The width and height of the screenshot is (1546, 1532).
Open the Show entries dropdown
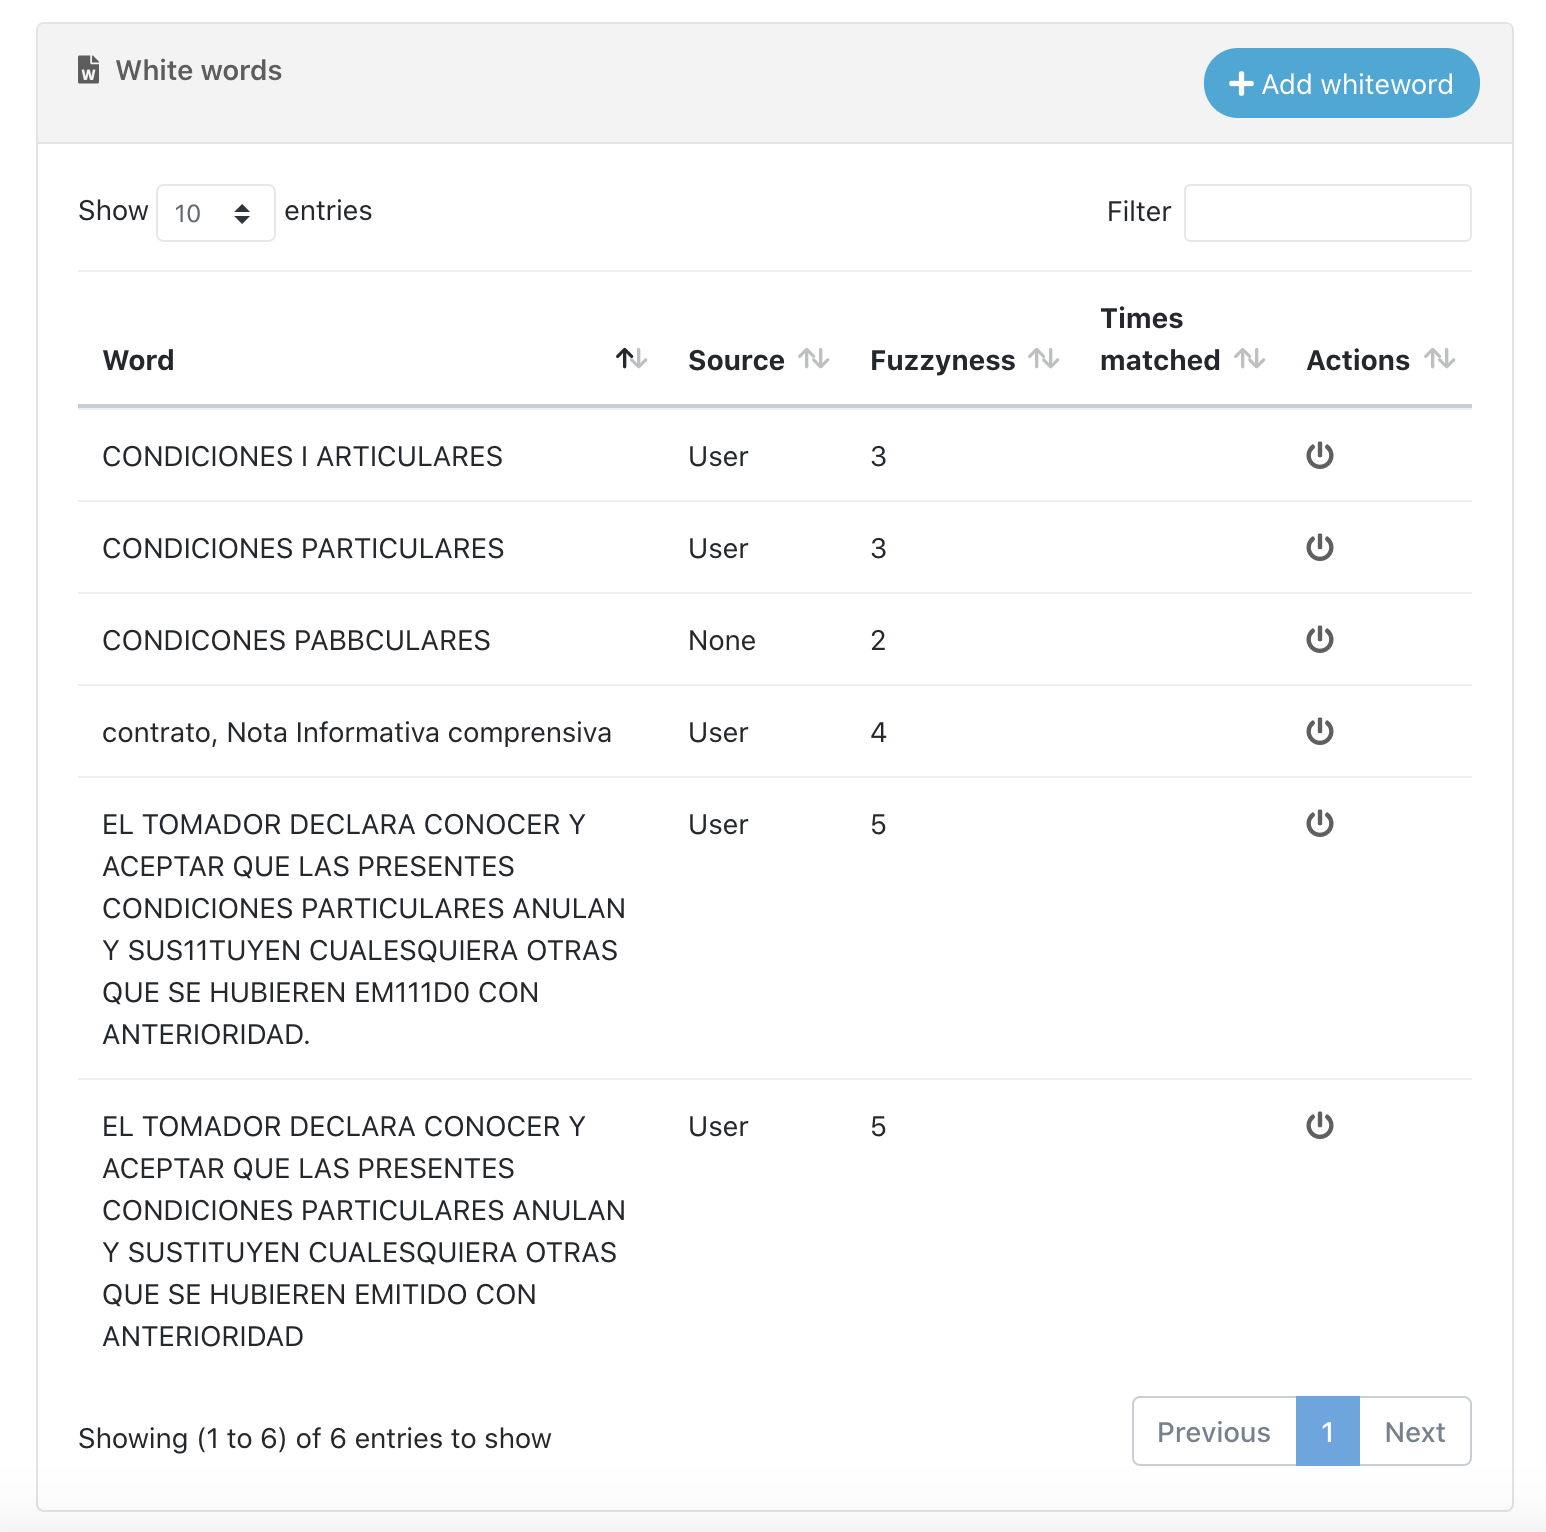(215, 212)
